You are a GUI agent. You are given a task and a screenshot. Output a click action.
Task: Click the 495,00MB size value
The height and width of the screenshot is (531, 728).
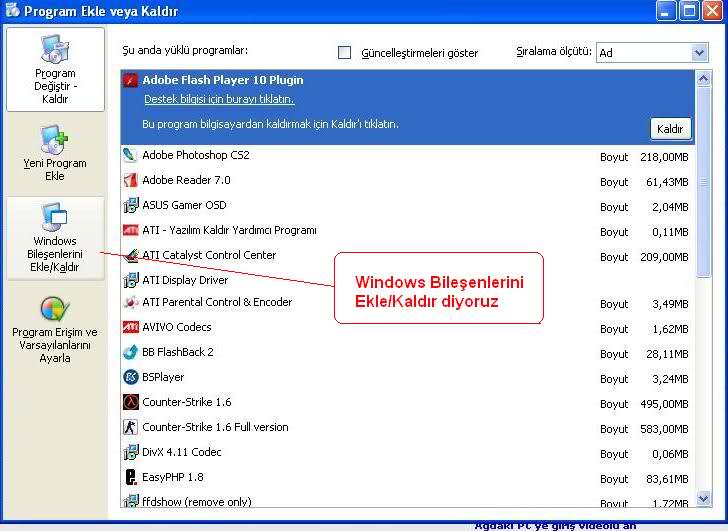pos(664,404)
